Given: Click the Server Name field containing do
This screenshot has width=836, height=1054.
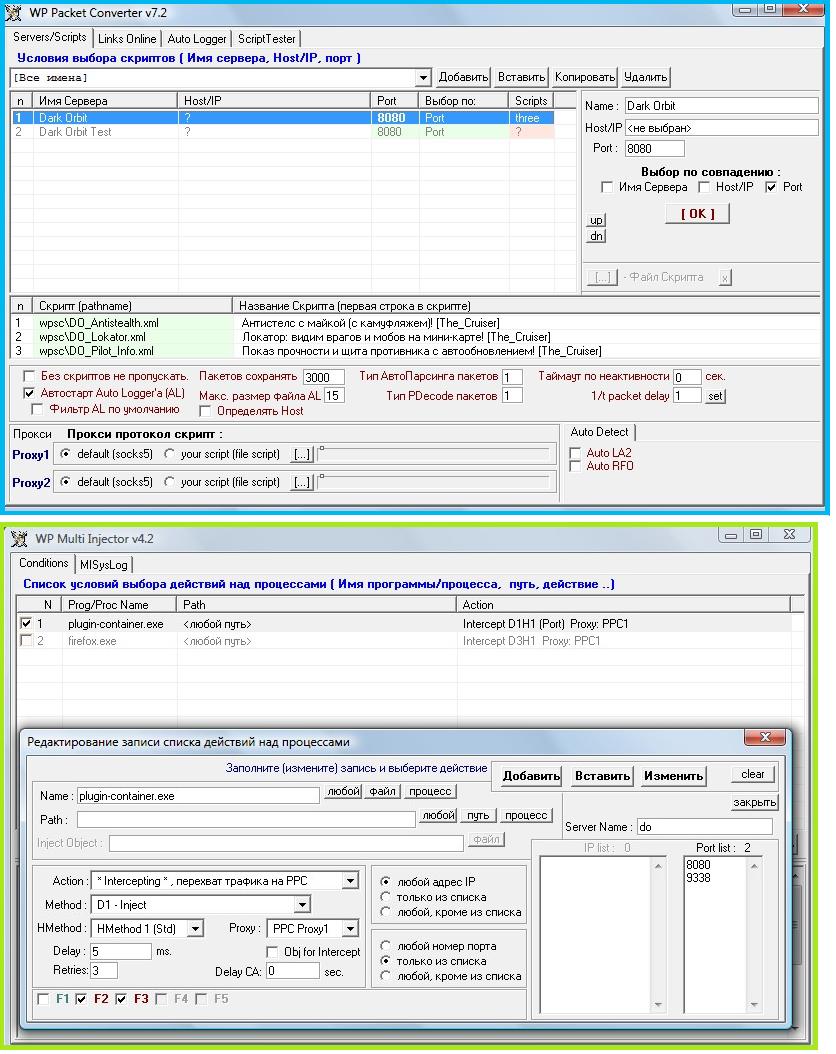Looking at the screenshot, I should pyautogui.click(x=704, y=827).
